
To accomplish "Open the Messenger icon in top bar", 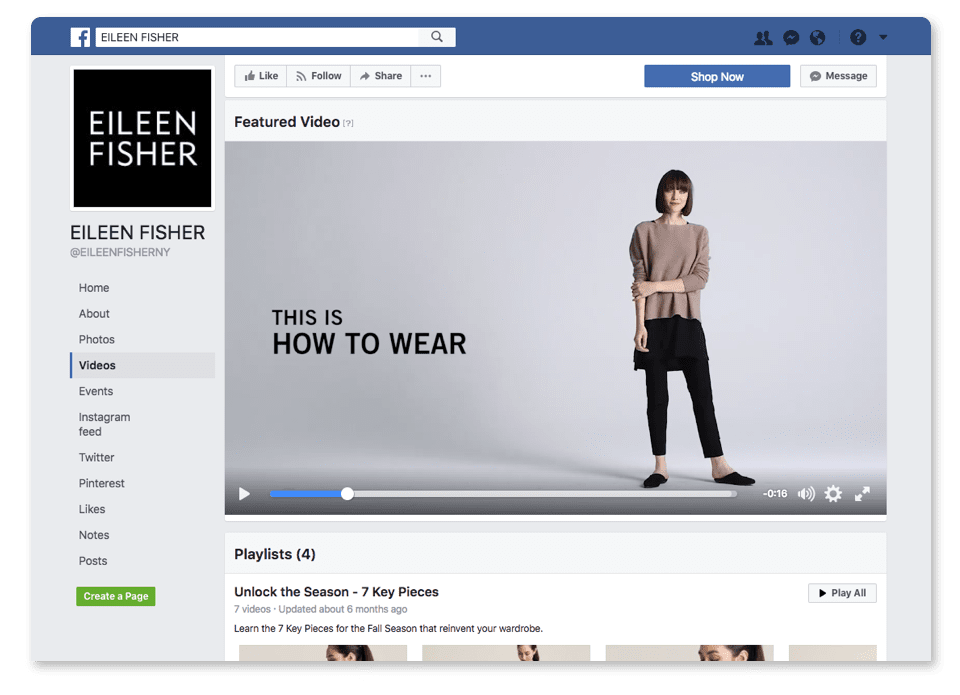I will click(791, 38).
